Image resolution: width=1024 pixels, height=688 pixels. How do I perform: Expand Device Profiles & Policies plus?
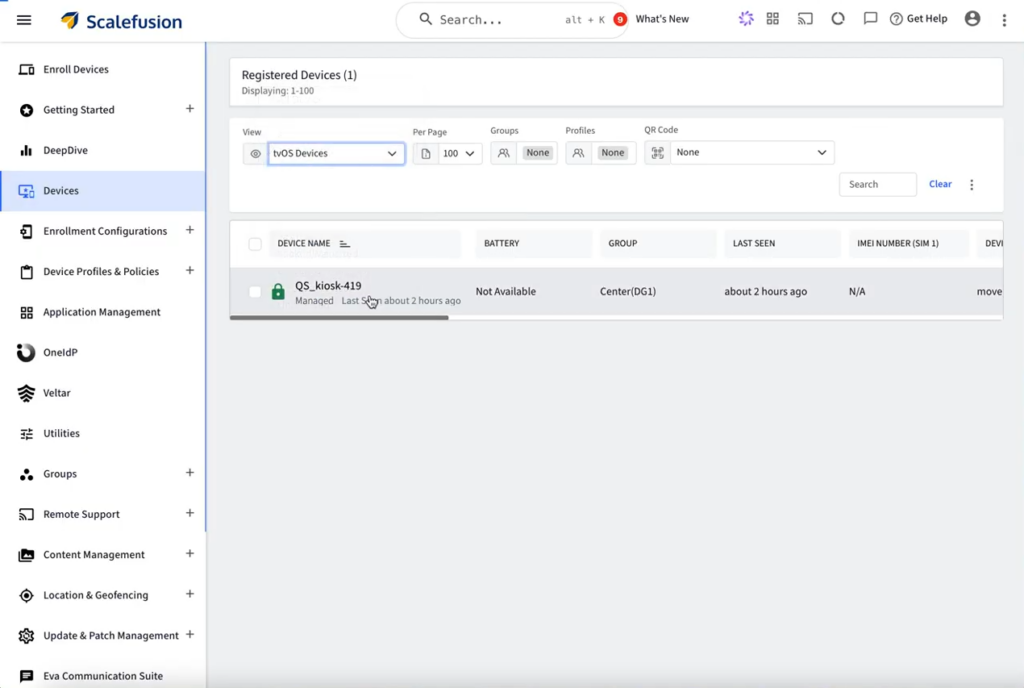pyautogui.click(x=189, y=271)
